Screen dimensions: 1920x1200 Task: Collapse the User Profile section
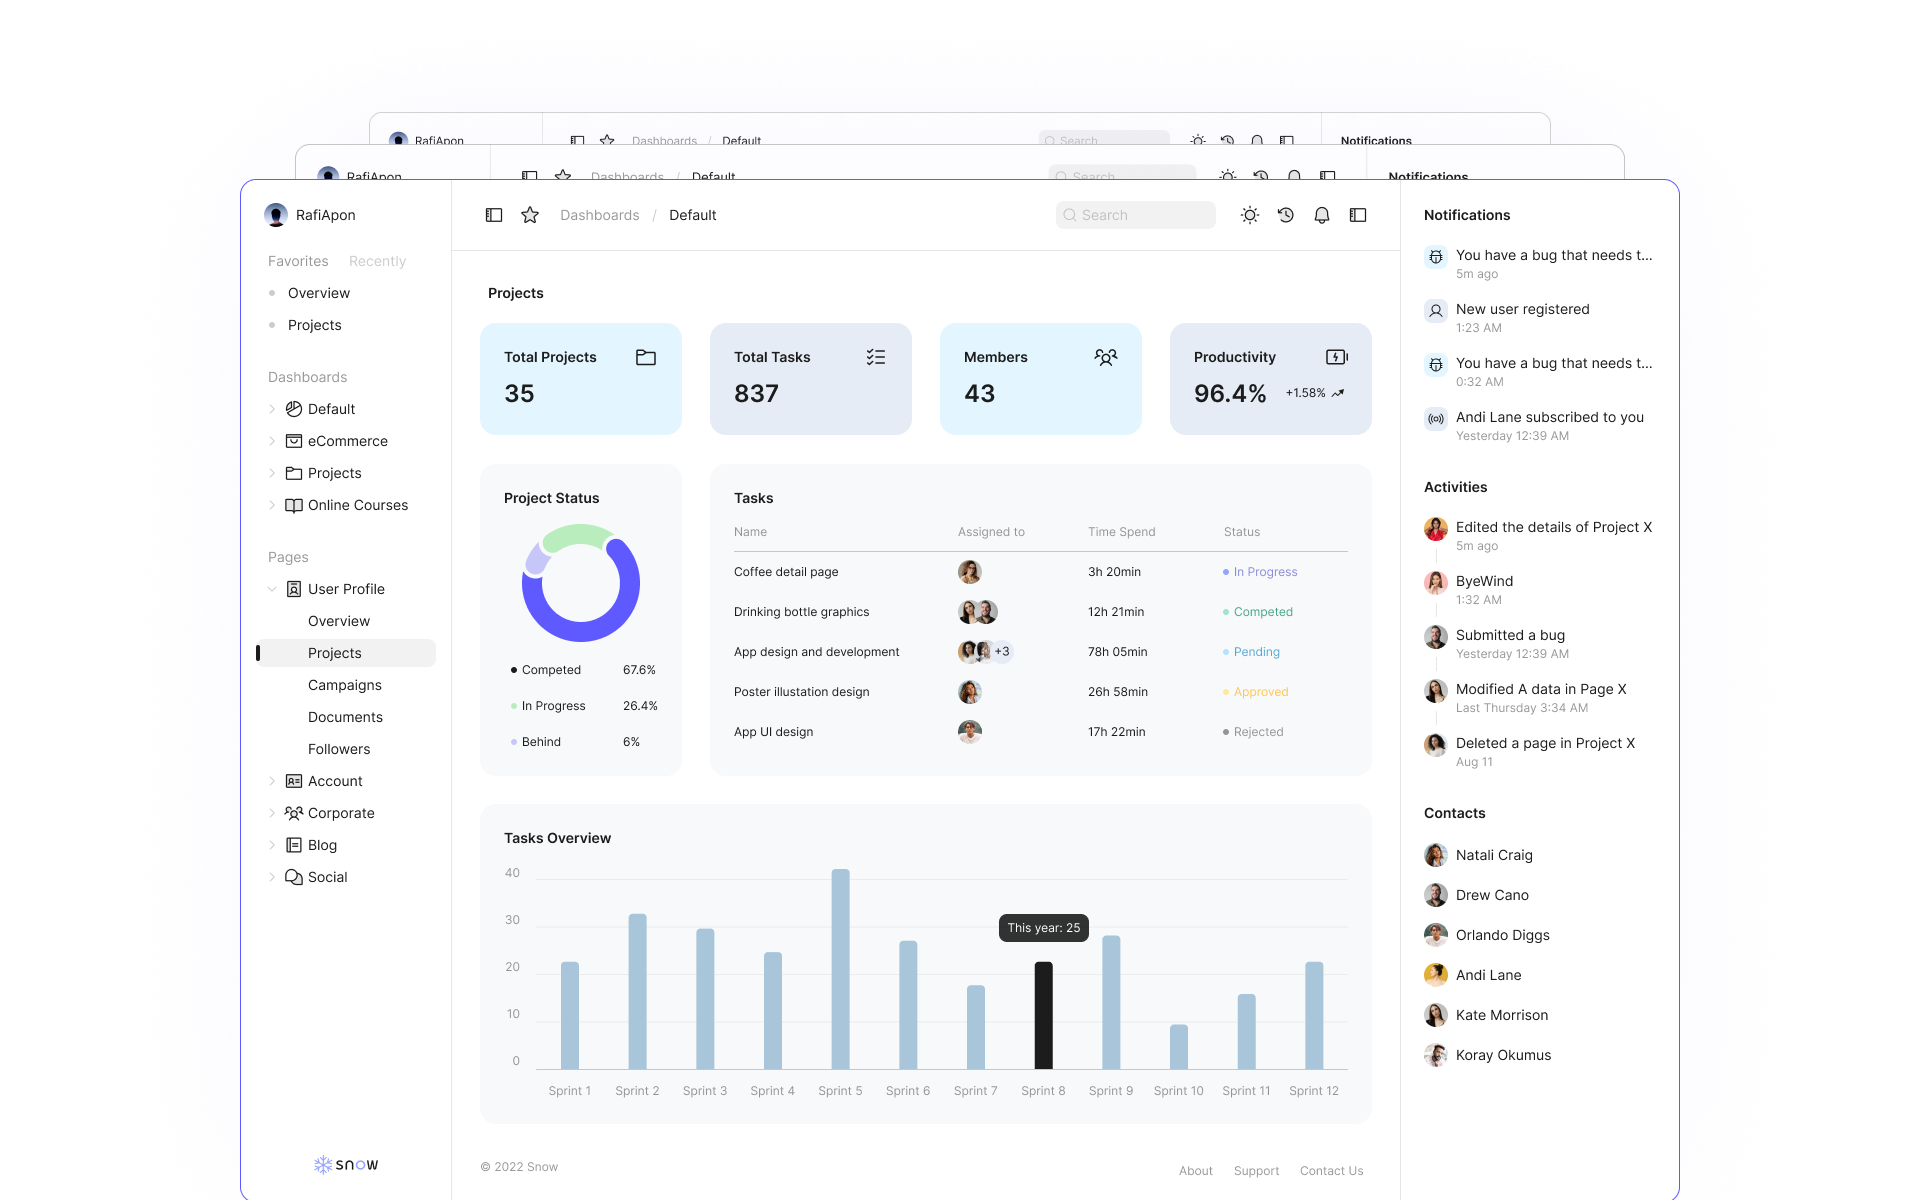pos(272,589)
